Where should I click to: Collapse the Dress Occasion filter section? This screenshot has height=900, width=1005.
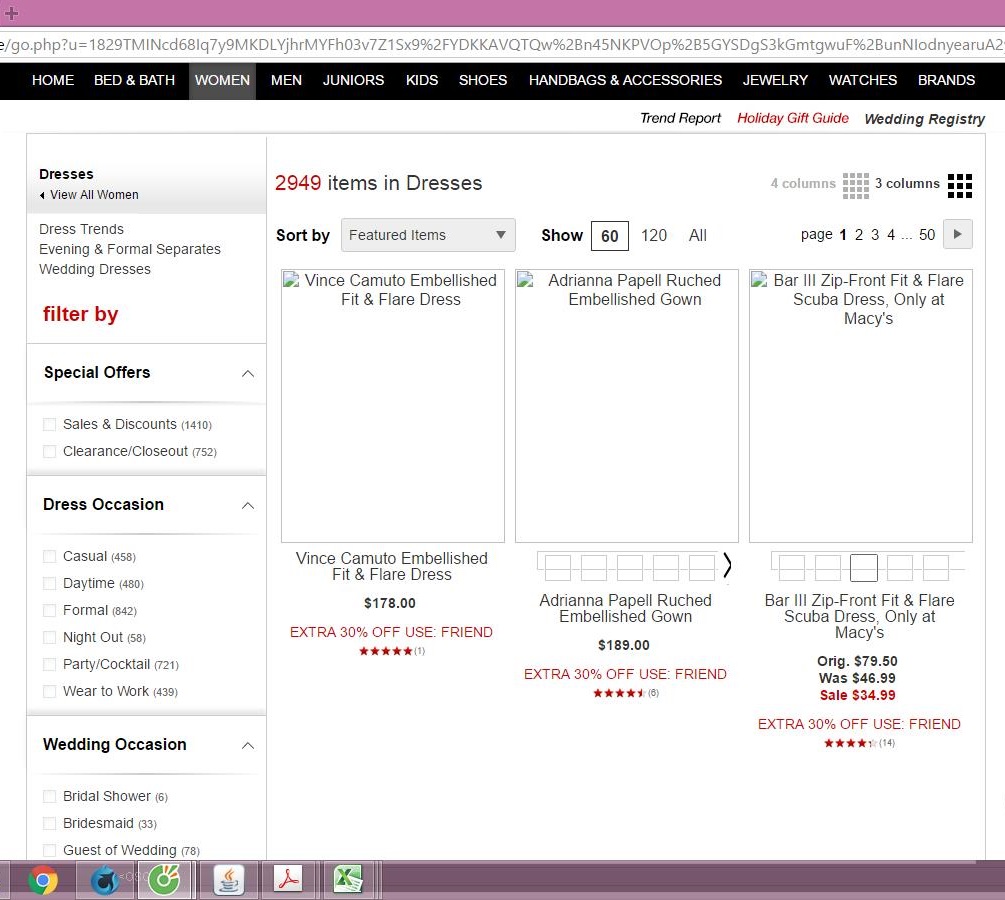coord(248,506)
